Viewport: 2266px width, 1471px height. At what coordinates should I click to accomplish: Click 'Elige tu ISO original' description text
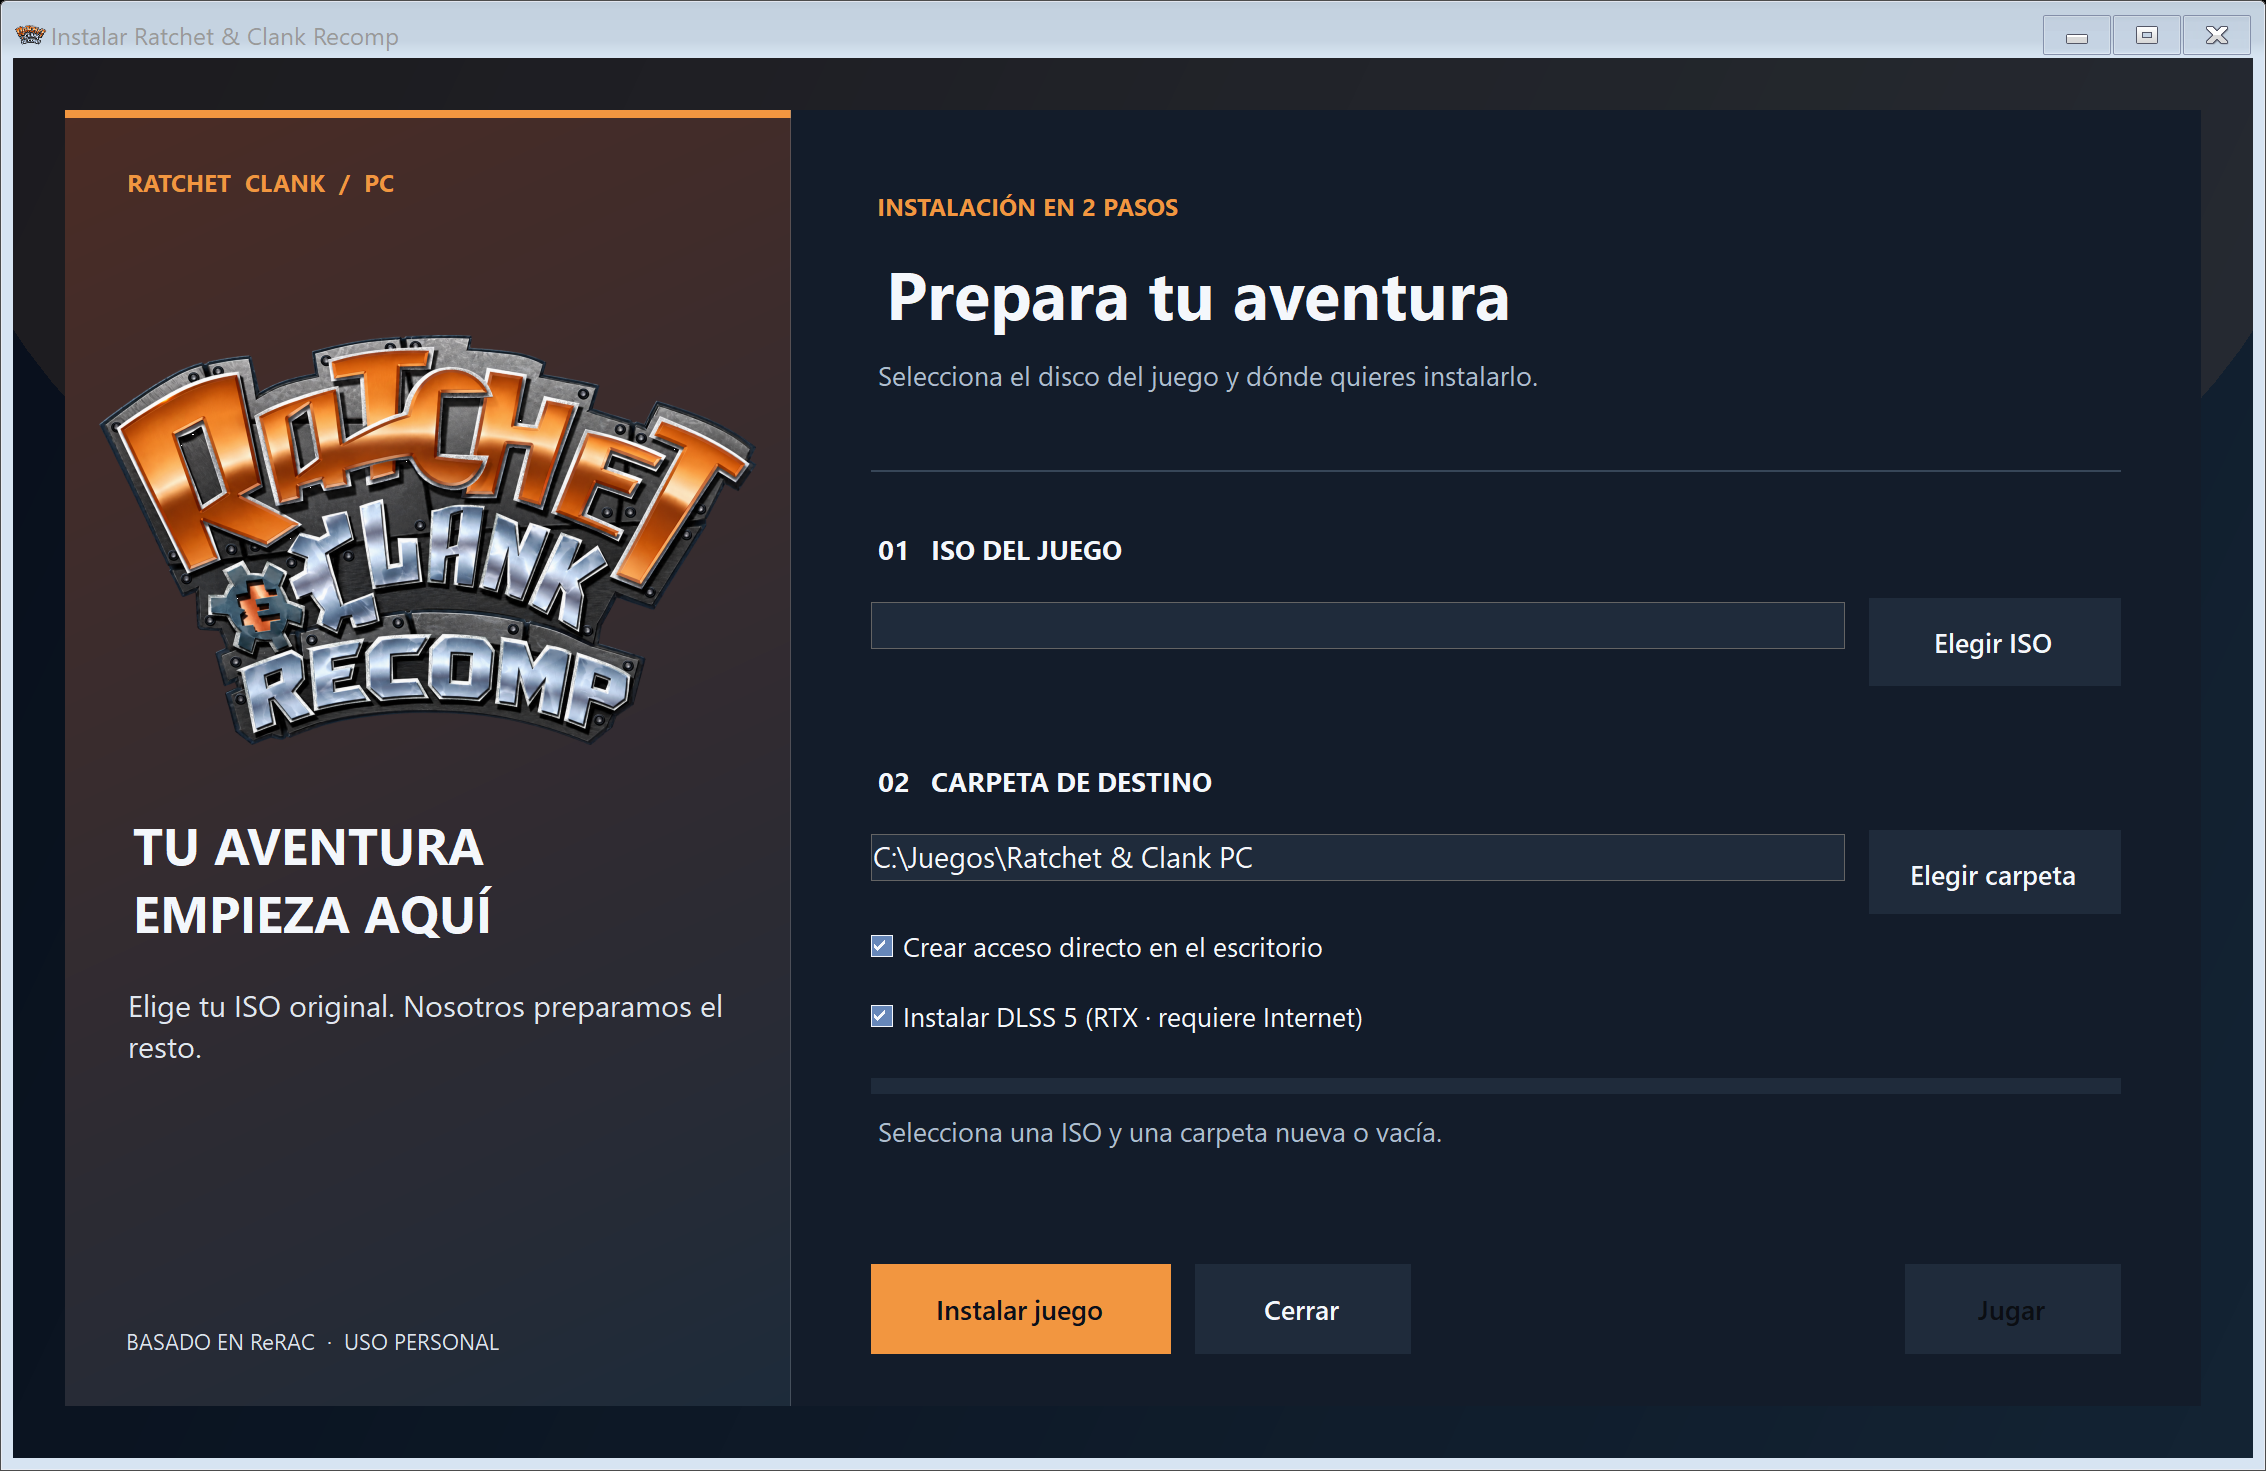tap(425, 1027)
